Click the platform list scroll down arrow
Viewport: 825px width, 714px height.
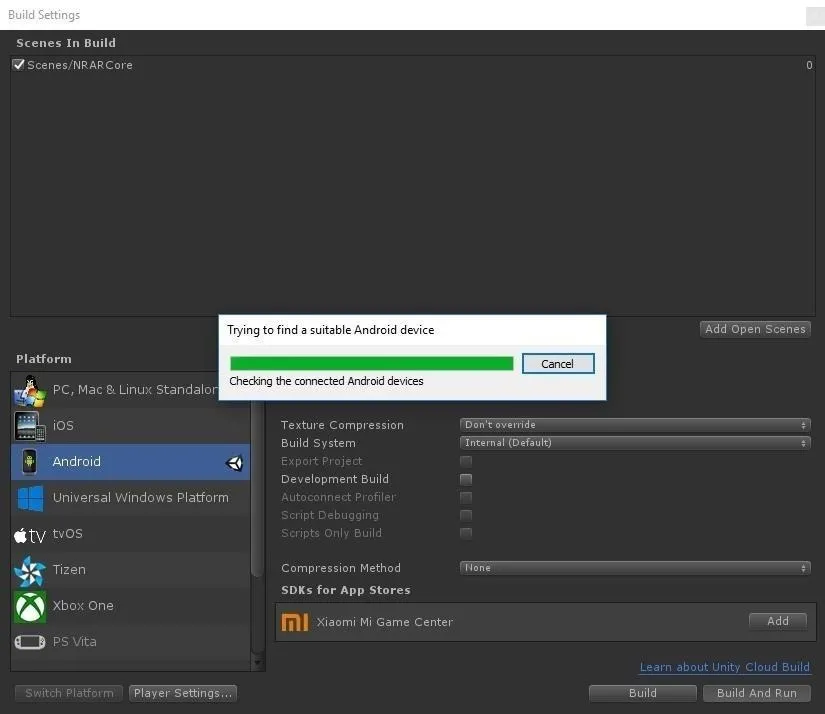[257, 663]
